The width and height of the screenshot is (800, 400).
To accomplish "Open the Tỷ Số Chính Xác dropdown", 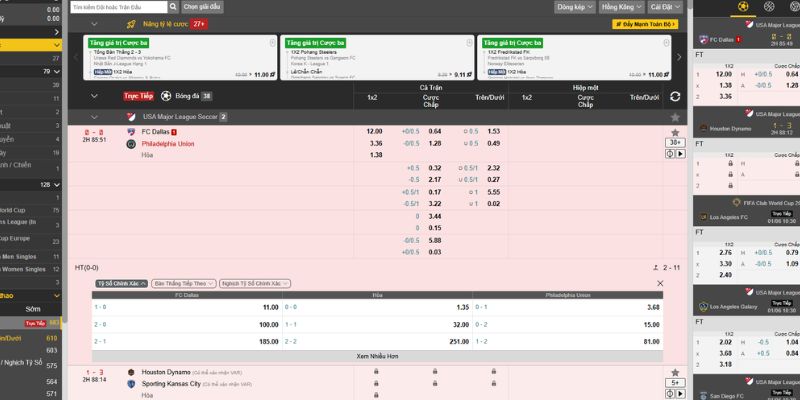I will pyautogui.click(x=122, y=283).
